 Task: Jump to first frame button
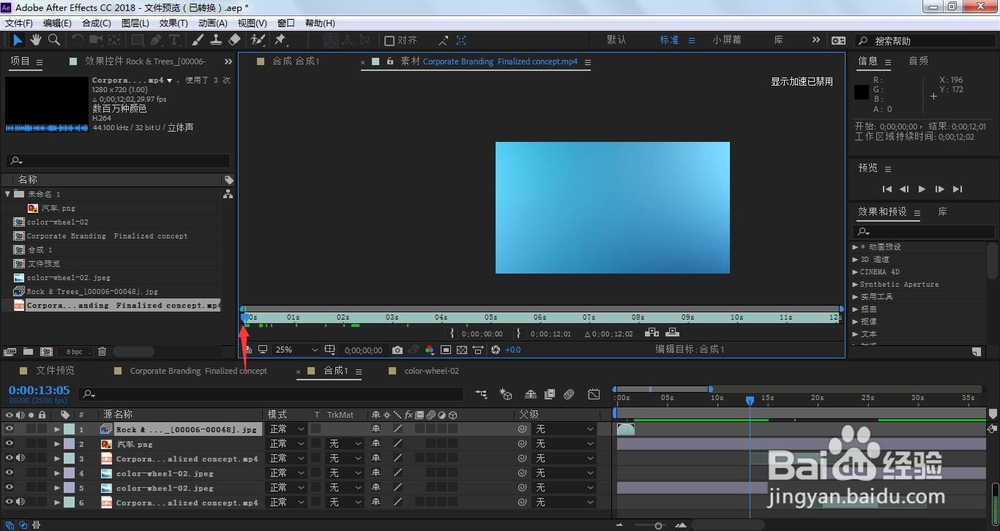[x=886, y=189]
